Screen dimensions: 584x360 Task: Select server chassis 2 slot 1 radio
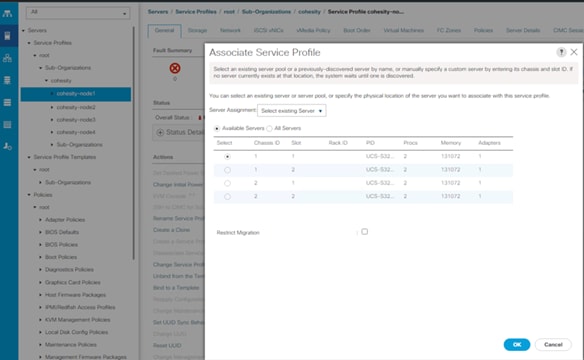tap(227, 183)
